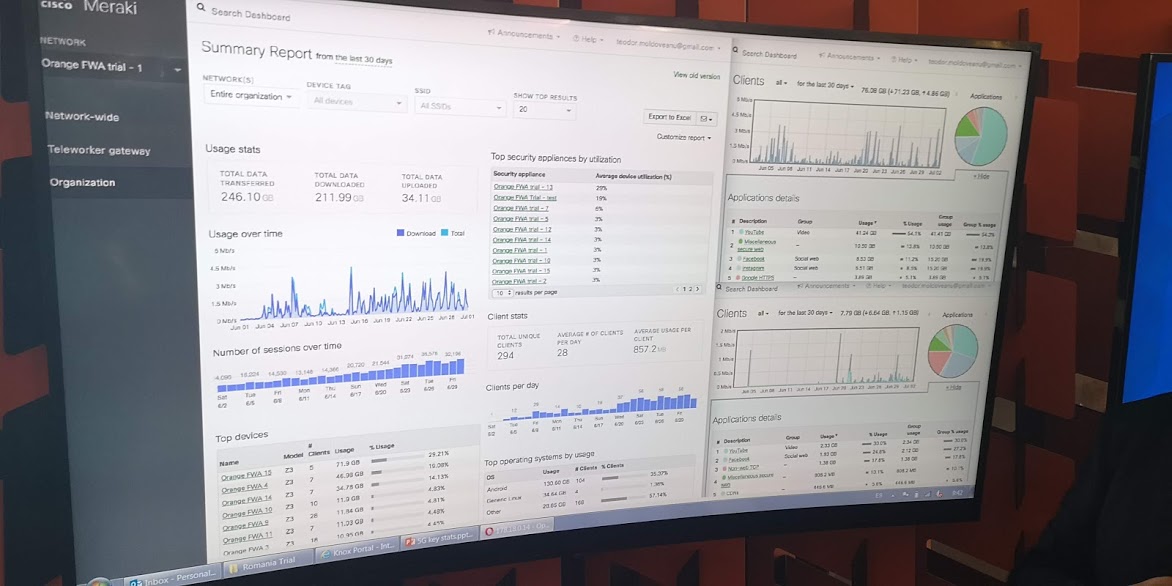Open the Orange FWA 11 device link
This screenshot has width=1172, height=586.
click(x=247, y=538)
